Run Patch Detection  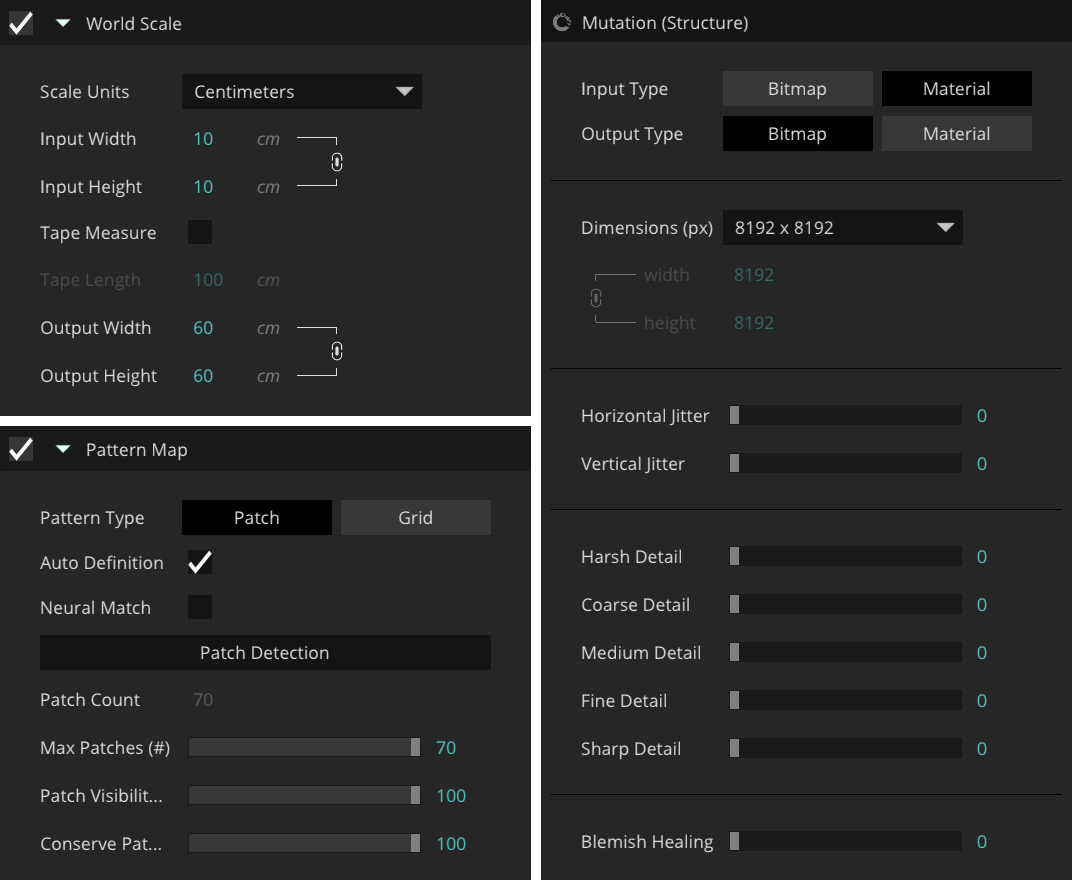click(265, 652)
